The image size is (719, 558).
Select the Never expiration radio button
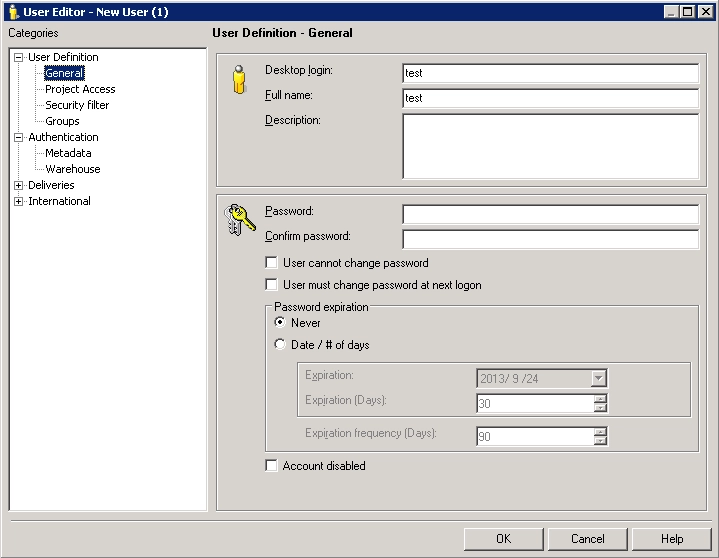pos(280,322)
